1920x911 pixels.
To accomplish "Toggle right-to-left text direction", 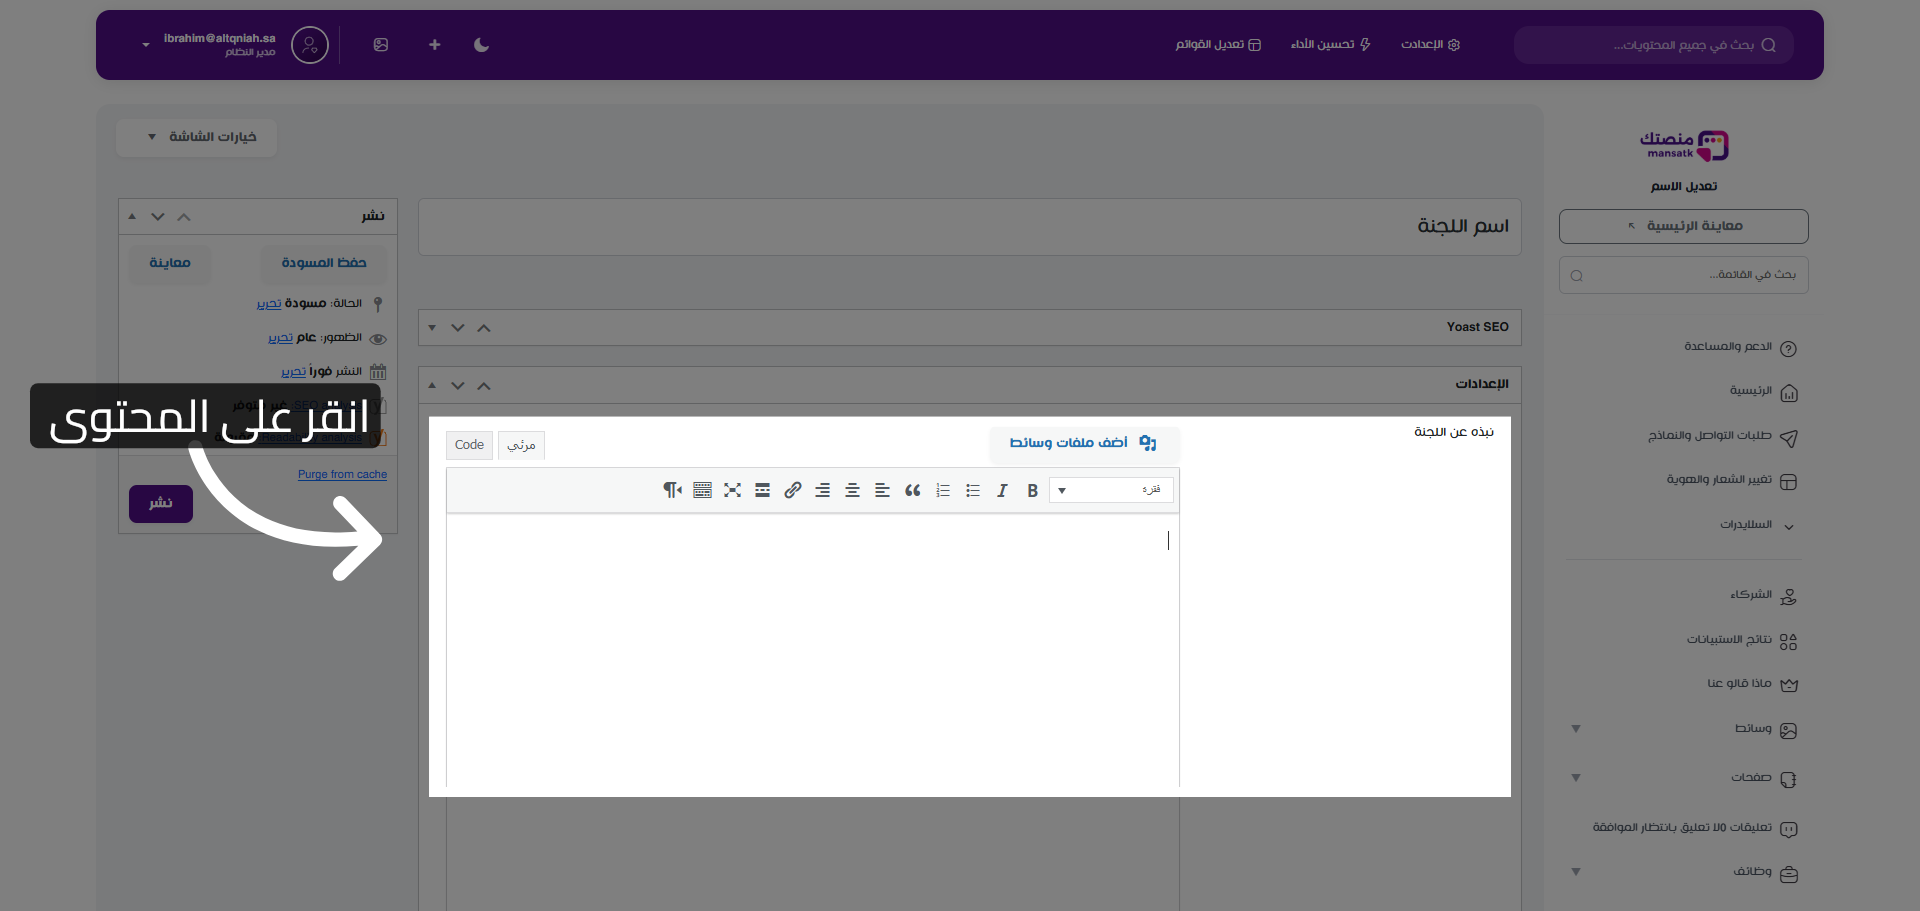I will pos(672,490).
